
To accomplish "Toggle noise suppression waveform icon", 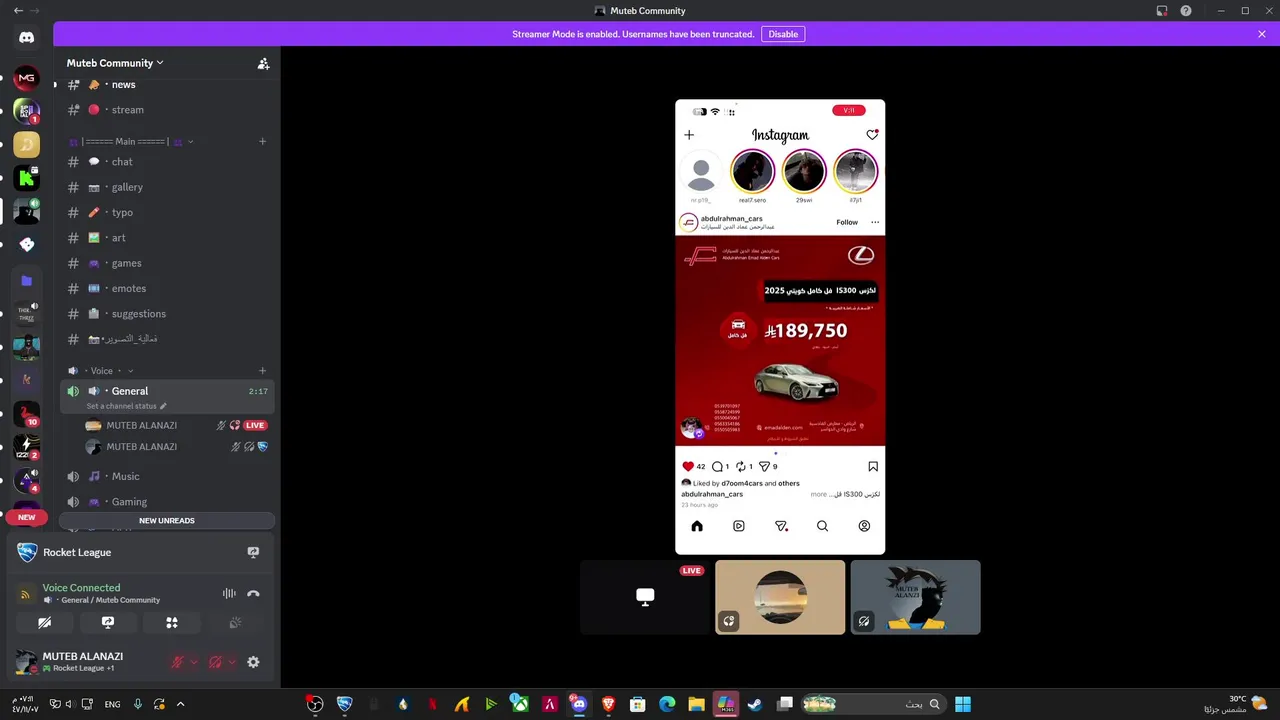I will 229,594.
